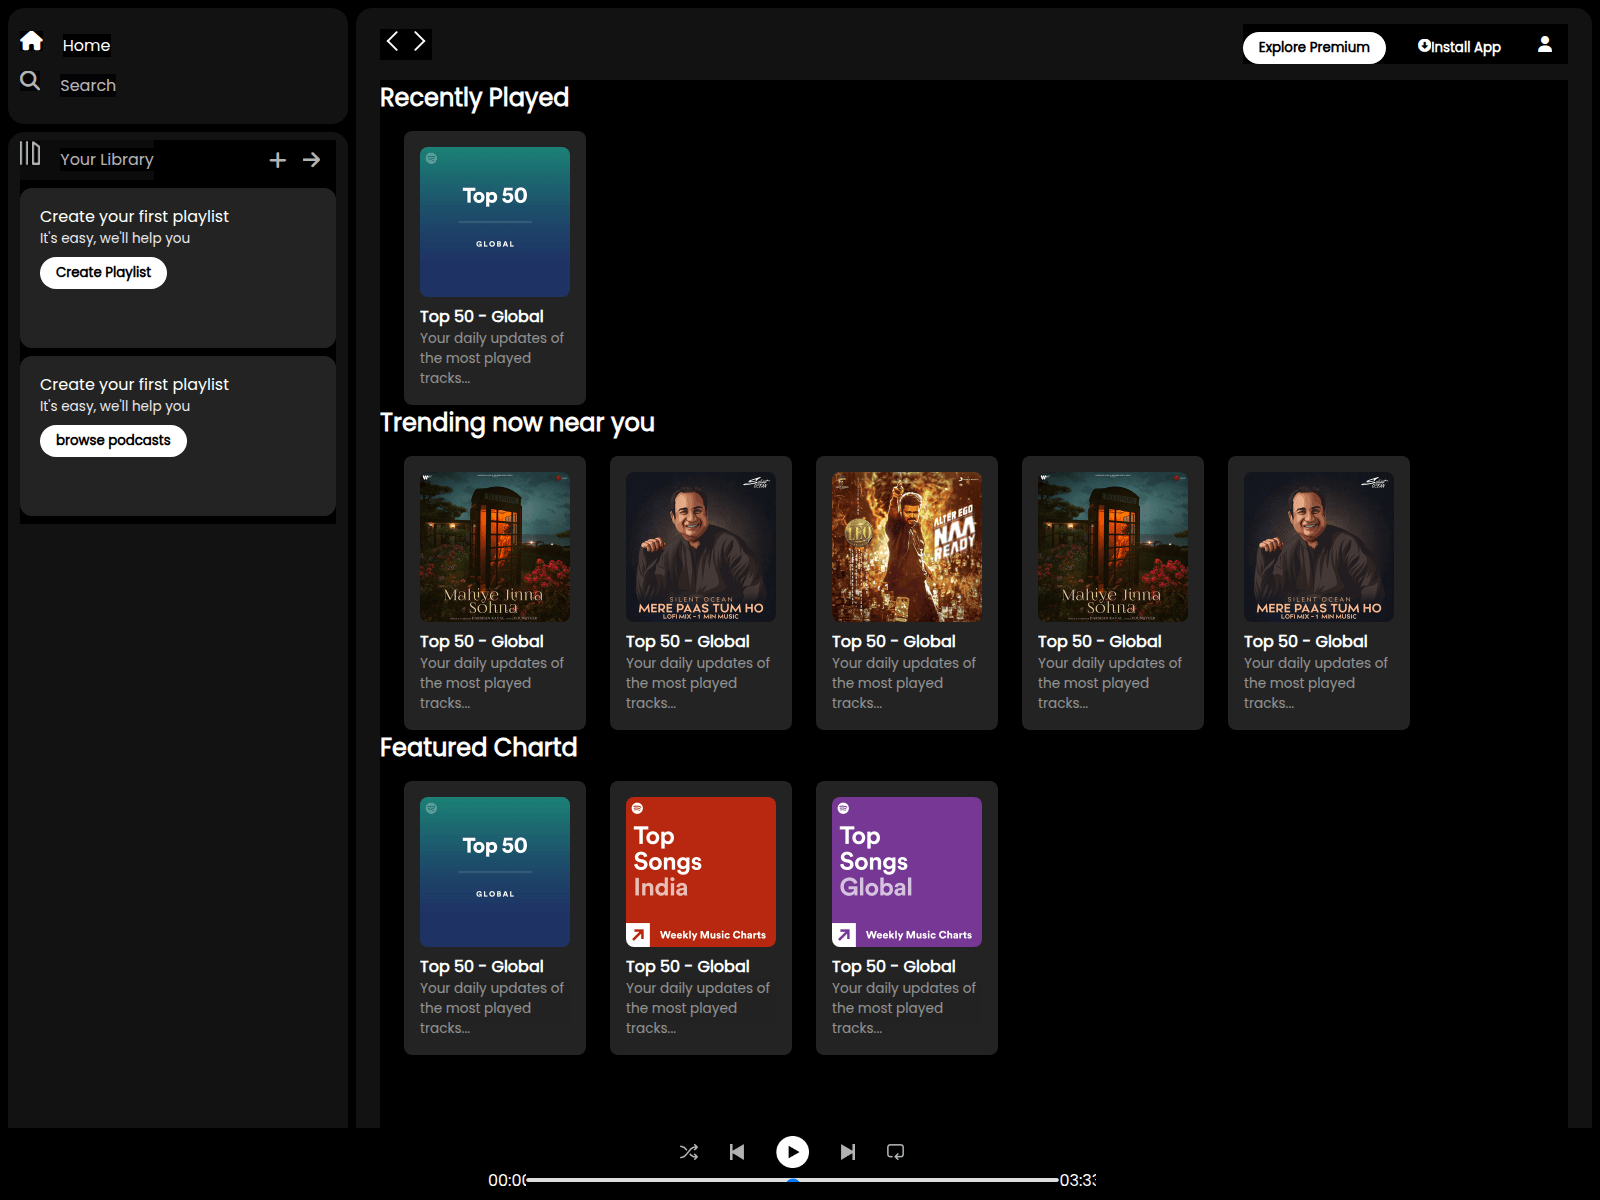Open the Your Library stack icon
This screenshot has height=1200, width=1600.
[30, 153]
